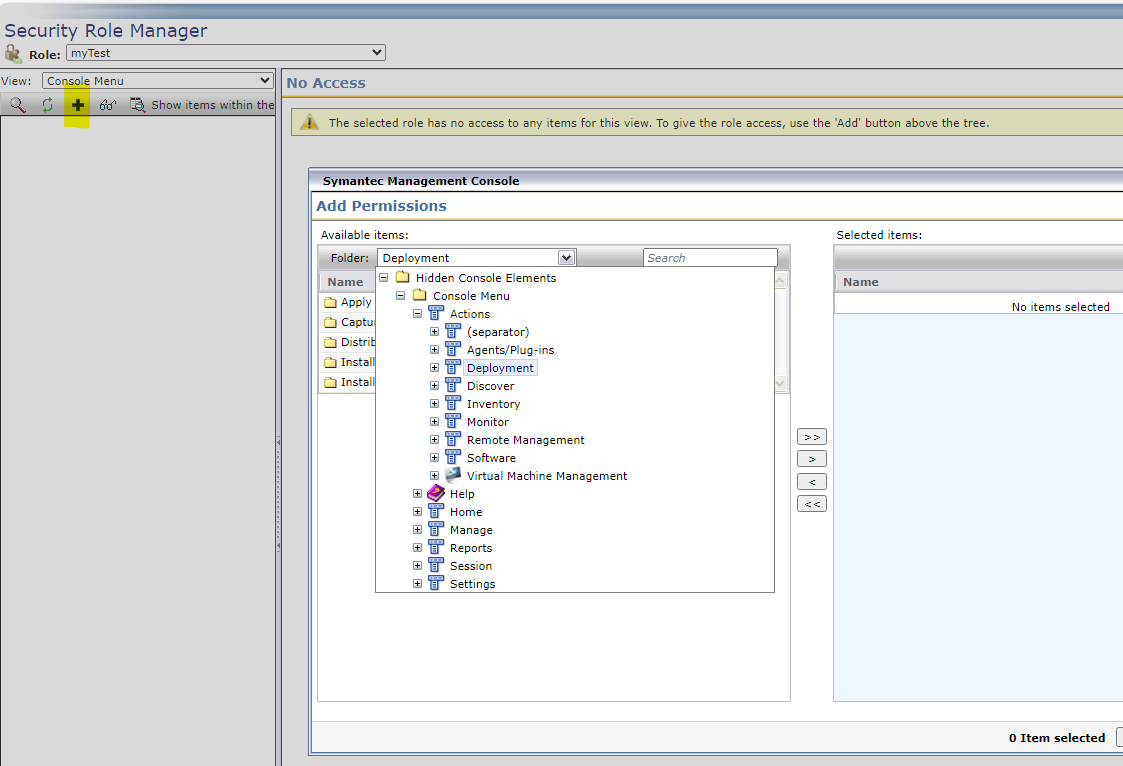This screenshot has height=766, width=1123.
Task: Click the add all '>>' button
Action: pyautogui.click(x=812, y=437)
